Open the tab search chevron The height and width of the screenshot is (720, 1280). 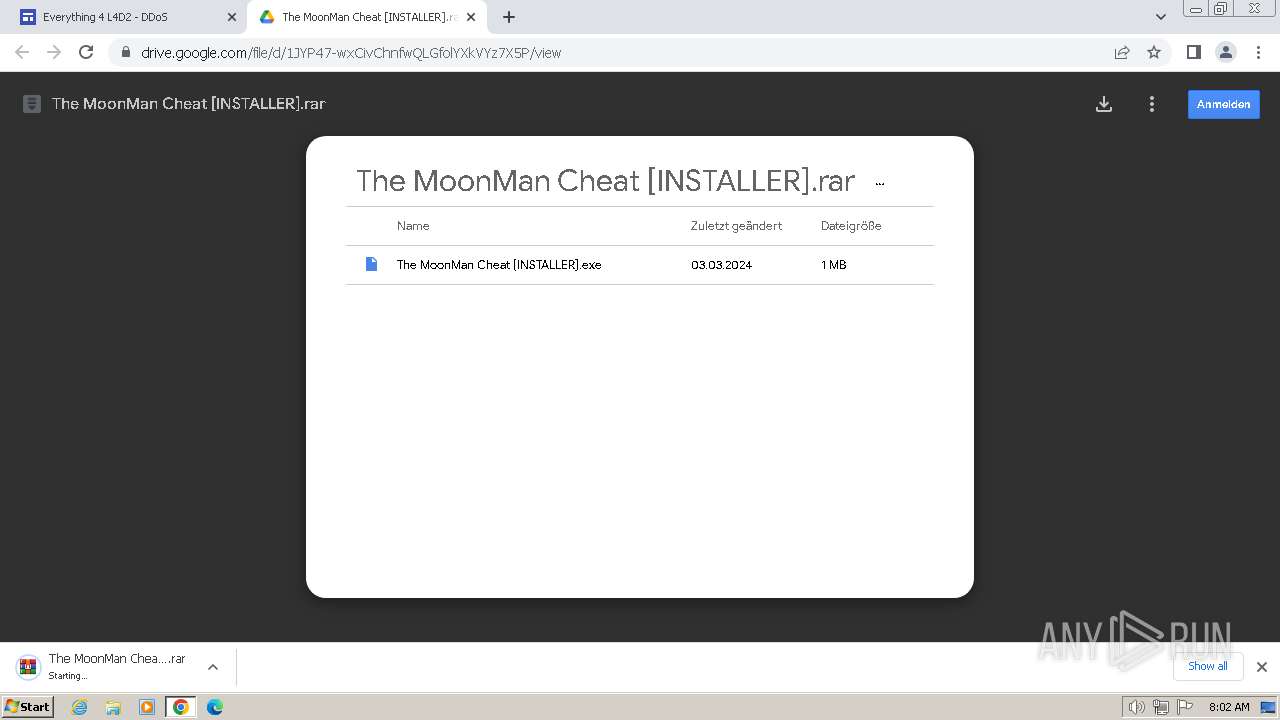click(1161, 17)
